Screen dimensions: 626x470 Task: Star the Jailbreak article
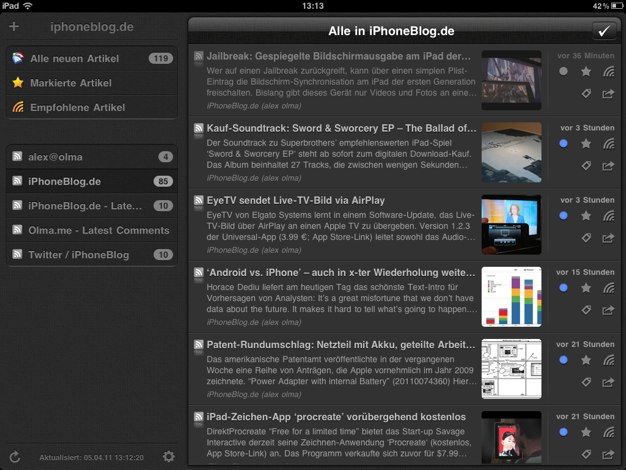(x=586, y=71)
